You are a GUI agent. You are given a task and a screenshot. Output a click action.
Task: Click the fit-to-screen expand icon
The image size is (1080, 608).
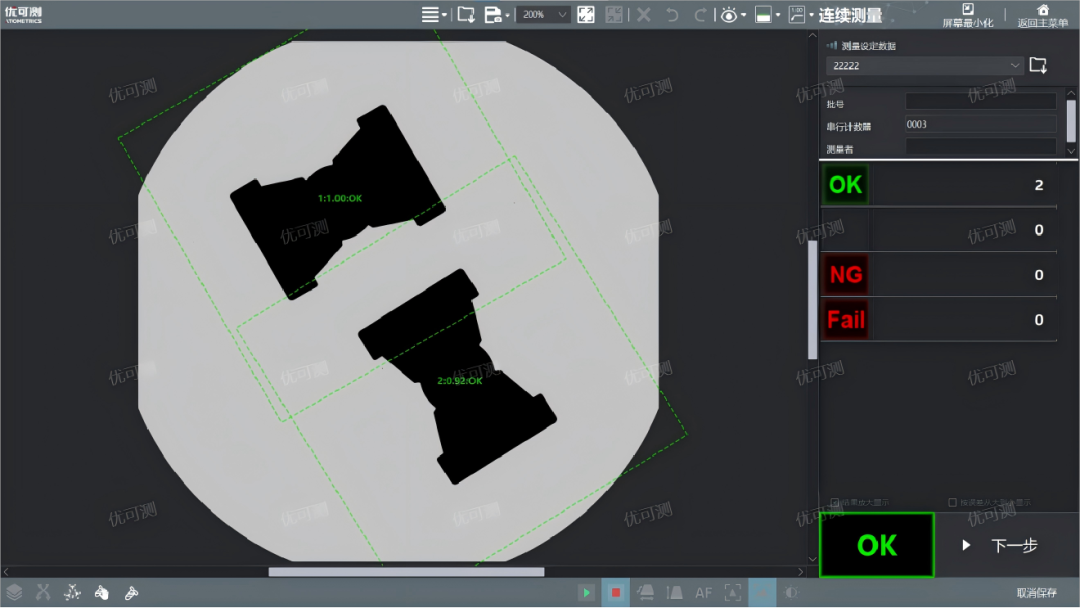tap(587, 14)
